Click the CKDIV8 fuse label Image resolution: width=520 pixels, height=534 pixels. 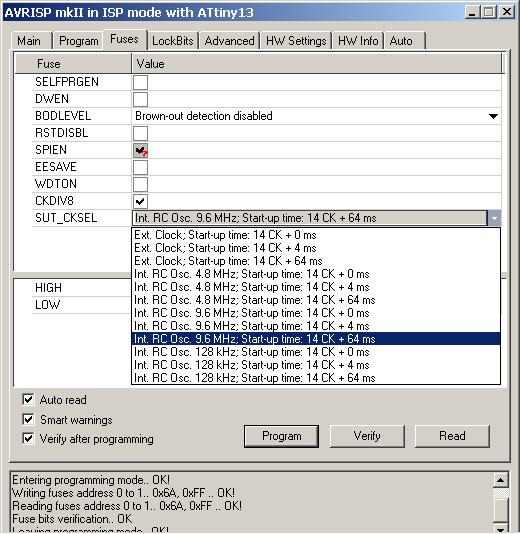point(54,201)
